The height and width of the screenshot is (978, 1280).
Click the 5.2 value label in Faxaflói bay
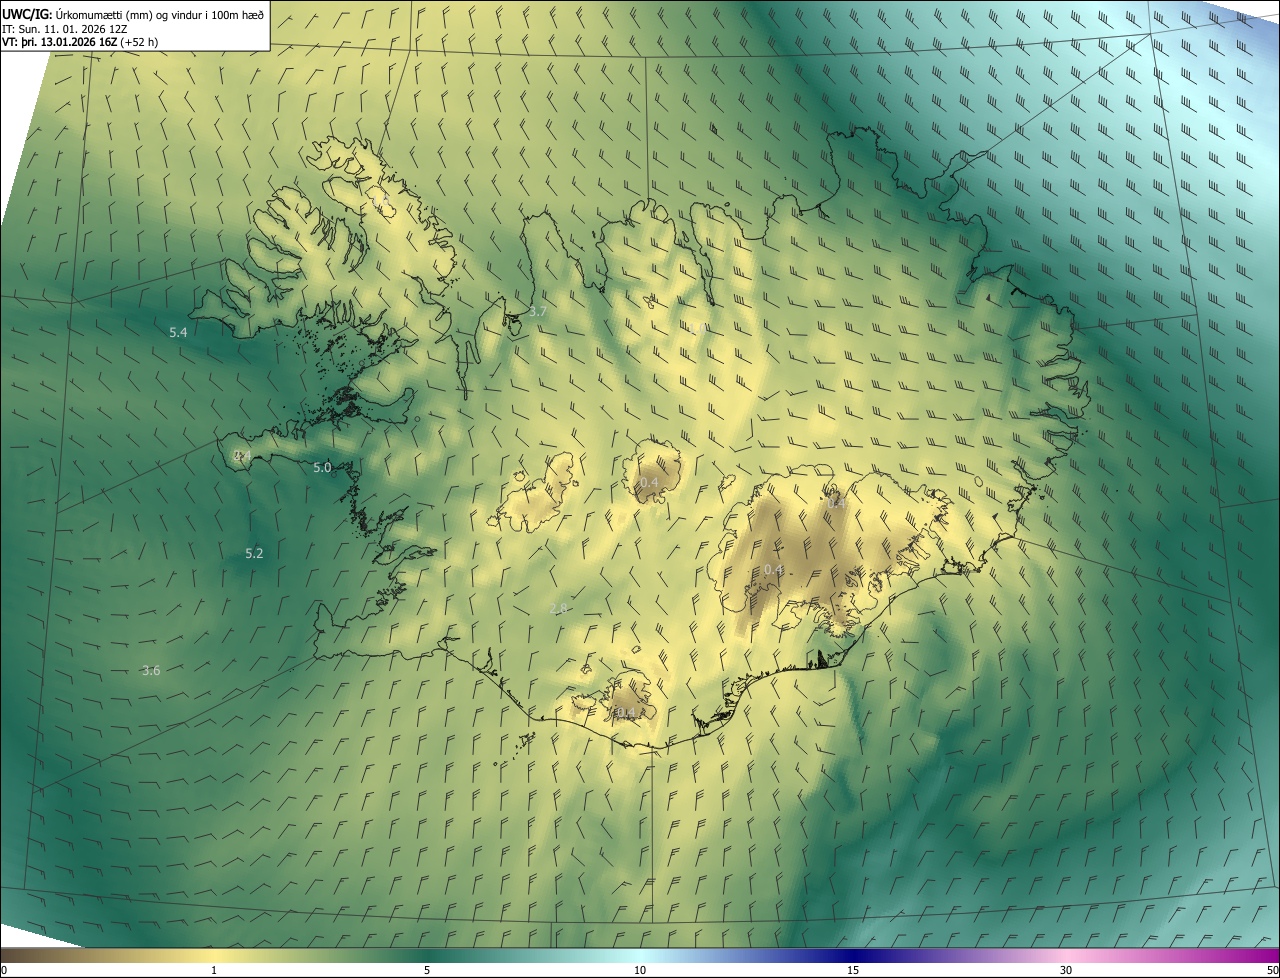tap(254, 553)
